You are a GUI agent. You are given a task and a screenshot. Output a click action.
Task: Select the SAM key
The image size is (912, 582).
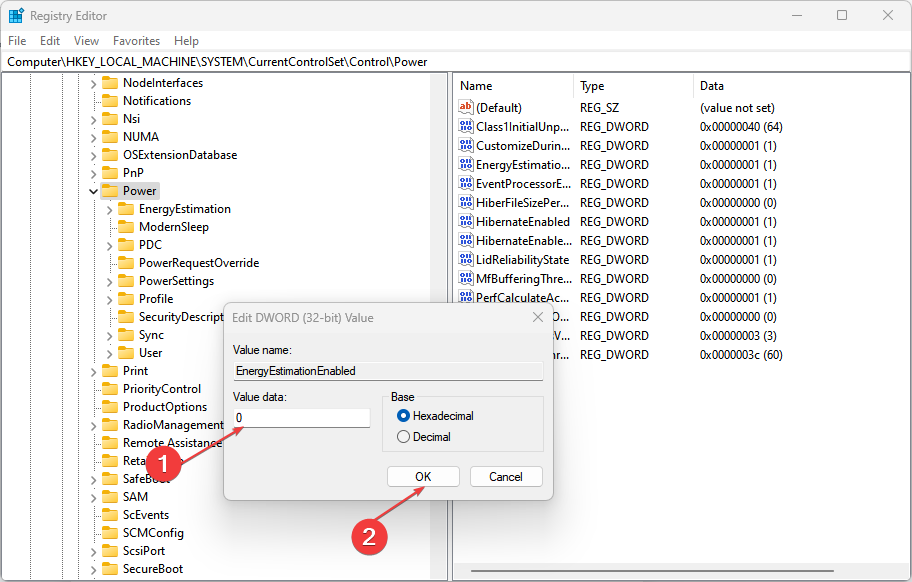pos(135,497)
